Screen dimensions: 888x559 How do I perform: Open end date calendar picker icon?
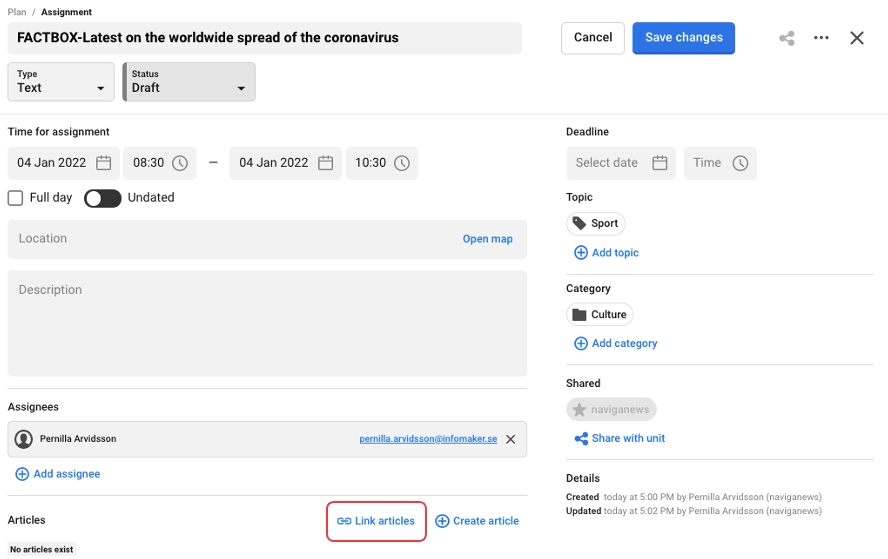coord(325,163)
